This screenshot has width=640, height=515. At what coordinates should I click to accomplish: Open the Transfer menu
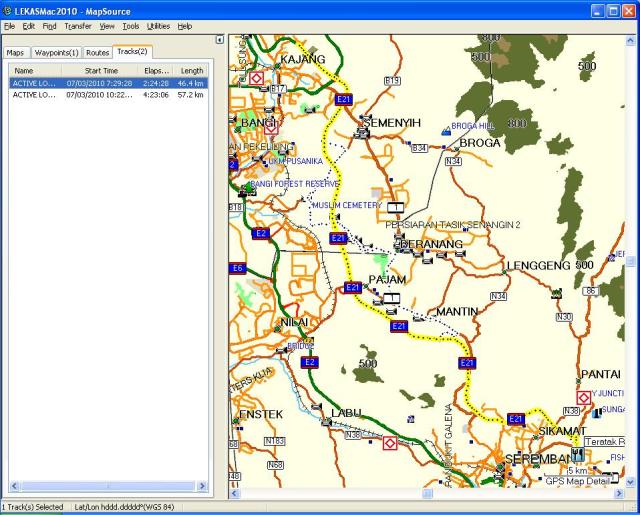78,26
